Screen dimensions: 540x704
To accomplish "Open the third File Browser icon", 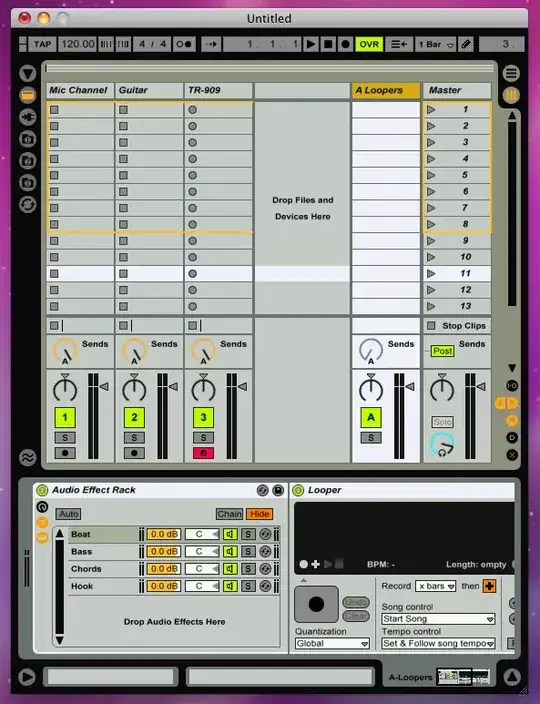I will tap(28, 182).
